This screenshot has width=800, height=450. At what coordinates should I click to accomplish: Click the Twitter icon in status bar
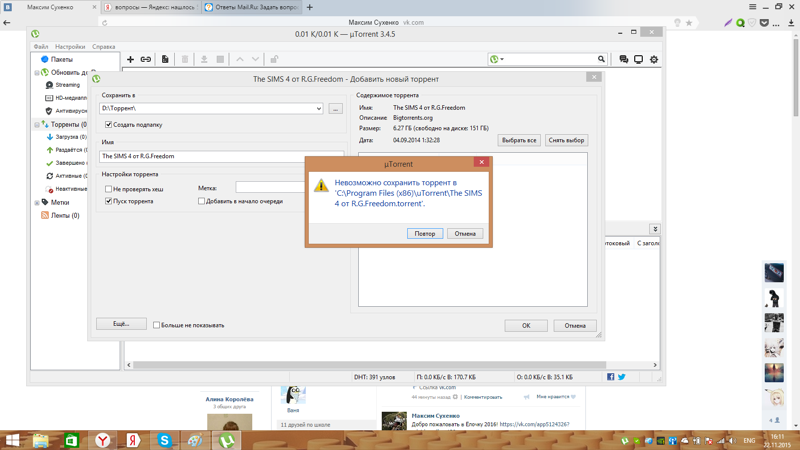click(x=622, y=377)
